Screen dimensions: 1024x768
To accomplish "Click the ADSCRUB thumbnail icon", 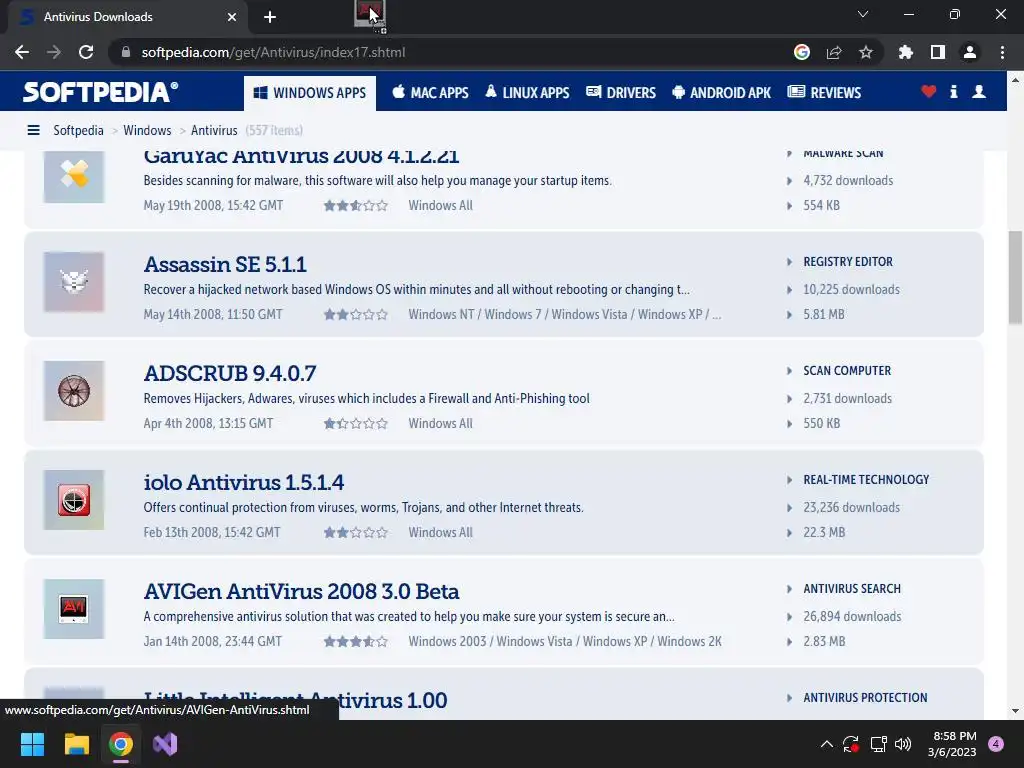I will [74, 391].
